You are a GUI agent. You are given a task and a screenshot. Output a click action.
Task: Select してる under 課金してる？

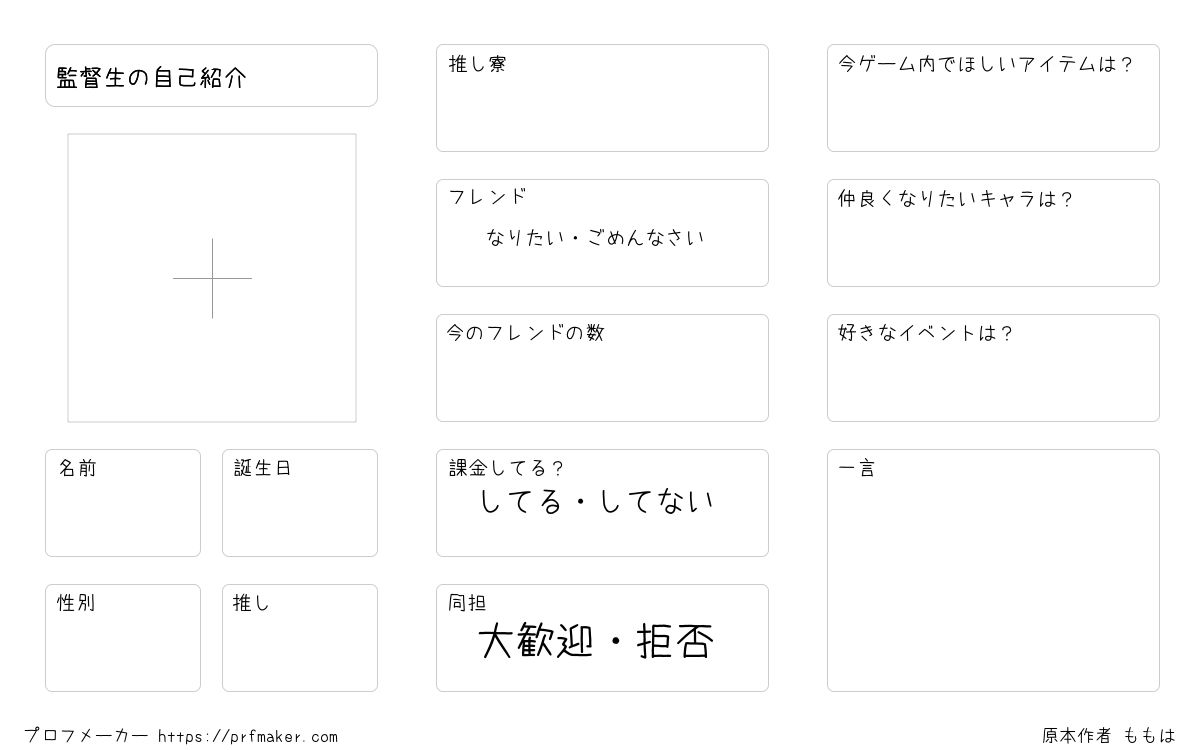pos(521,501)
